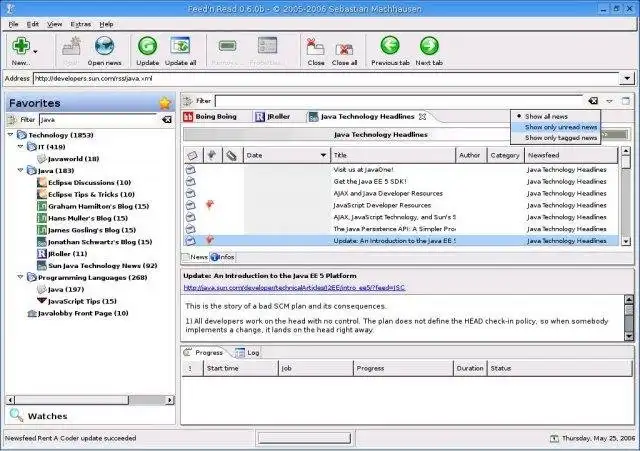Click the greyed Properties toolbar icon
This screenshot has width=640, height=451.
coord(267,46)
